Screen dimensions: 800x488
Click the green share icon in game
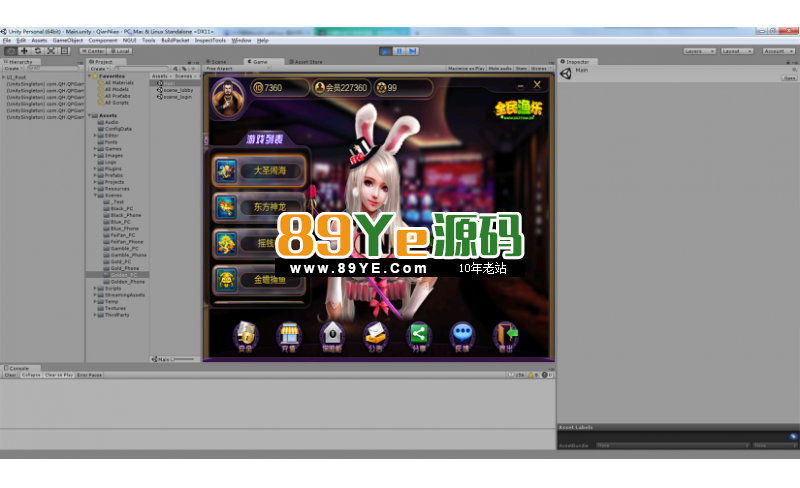[419, 337]
